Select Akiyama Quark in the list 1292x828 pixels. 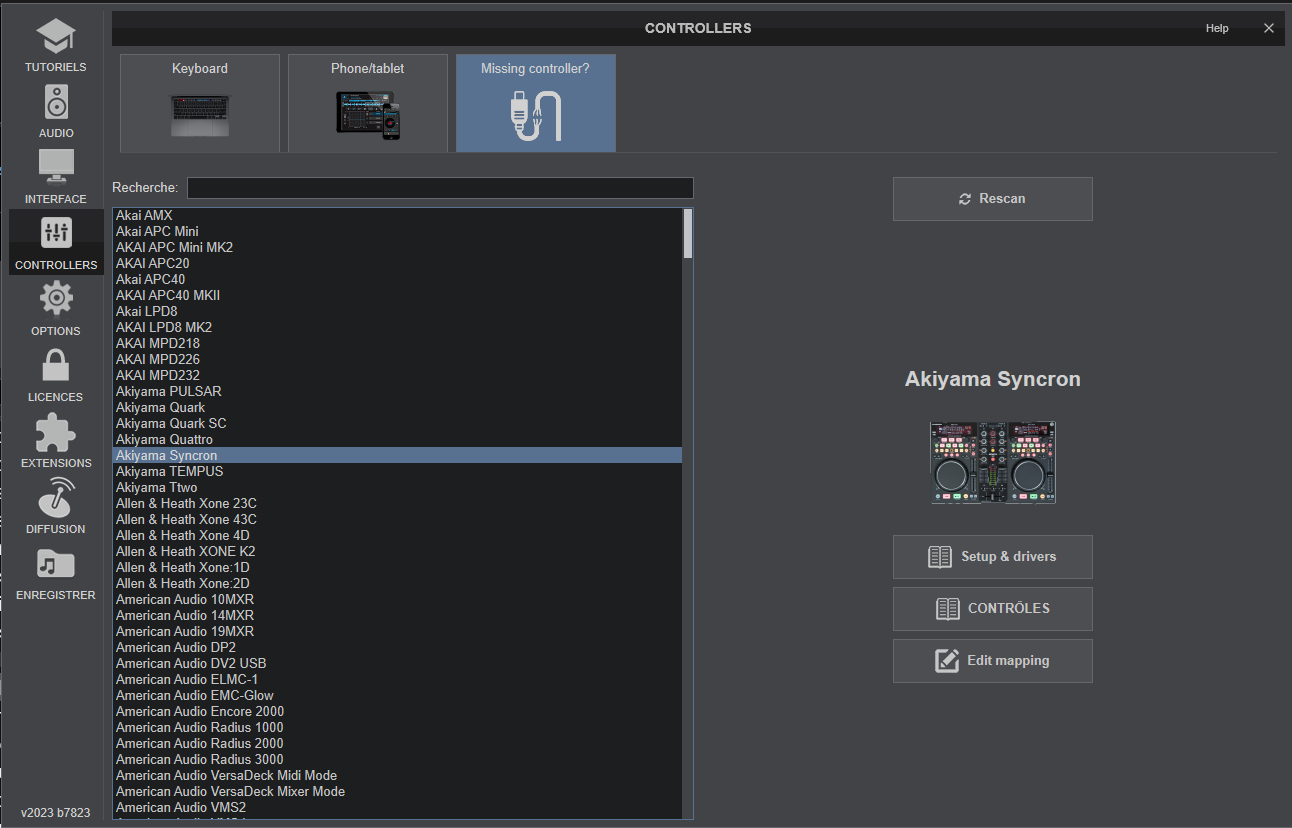point(397,407)
